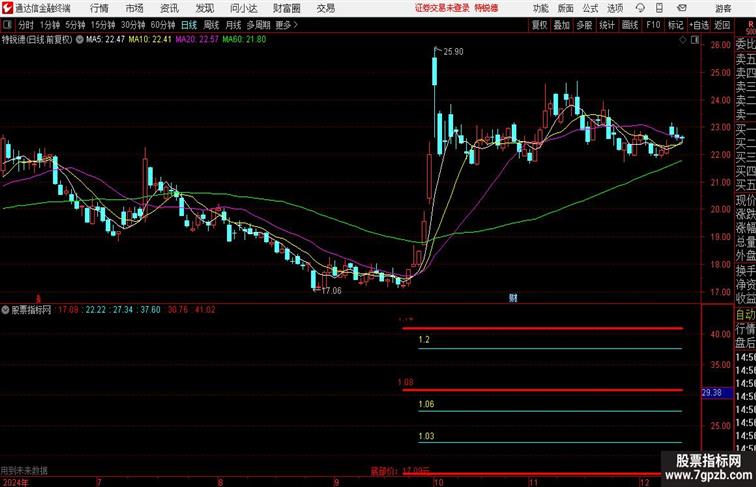Click the 1.06 level line label
The image size is (756, 487).
[426, 404]
